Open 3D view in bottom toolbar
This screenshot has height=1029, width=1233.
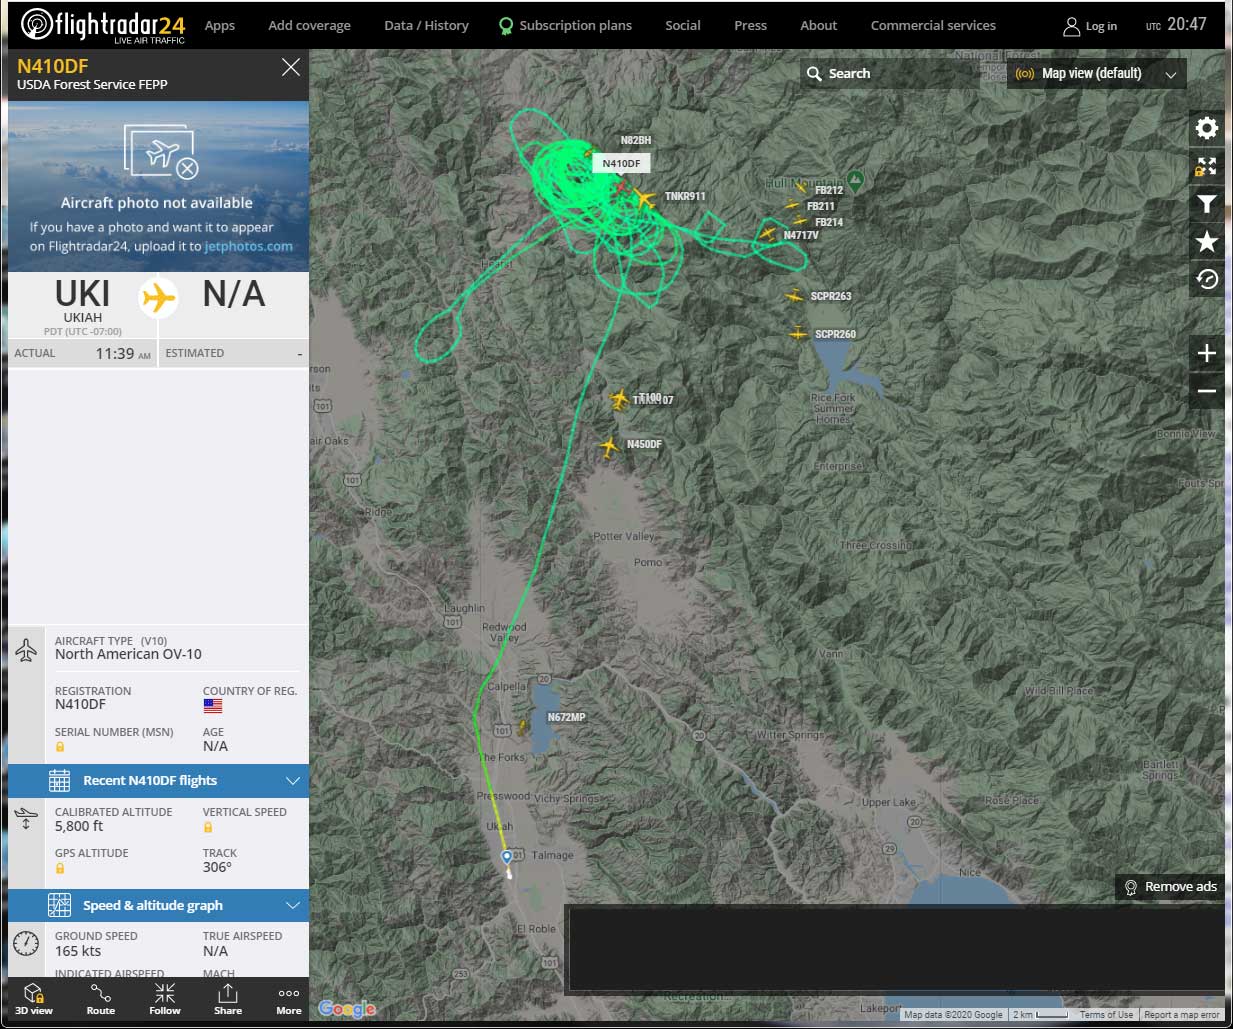point(34,998)
